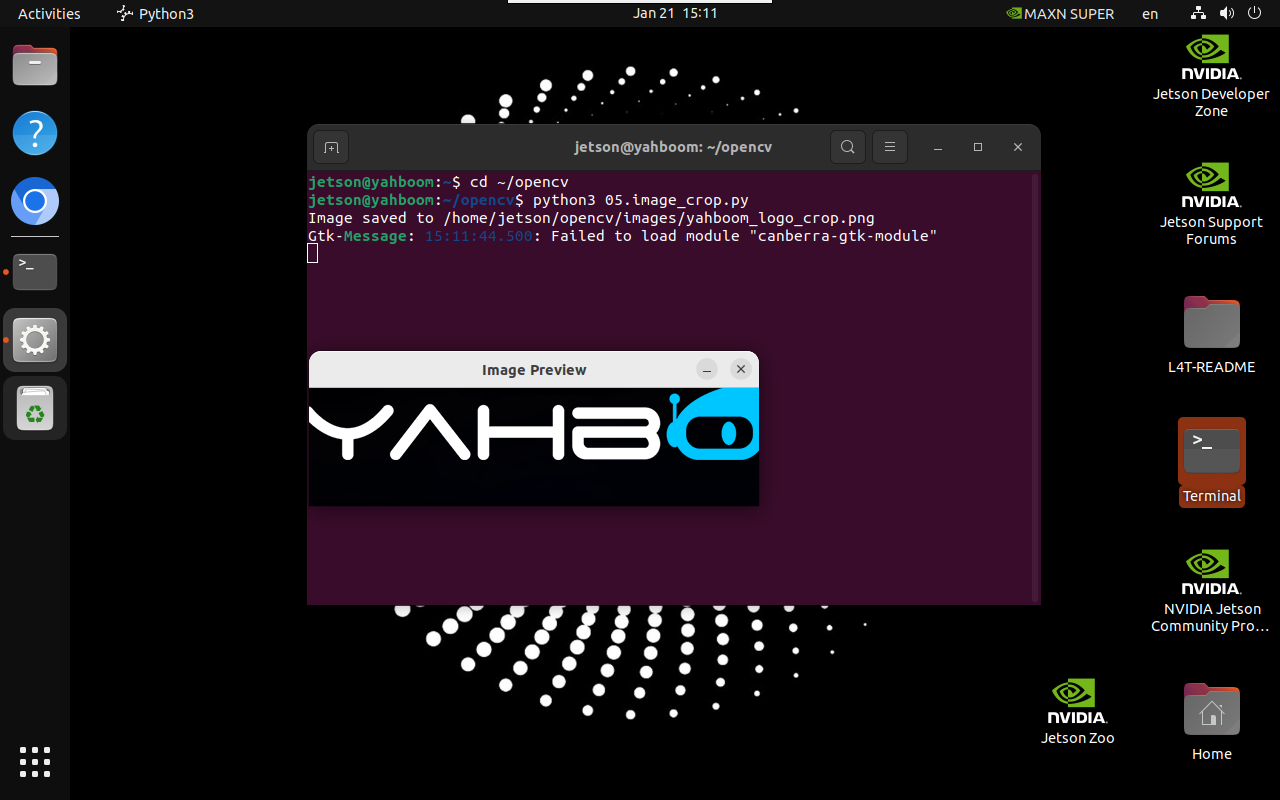Click Activities in the top bar

tap(49, 14)
